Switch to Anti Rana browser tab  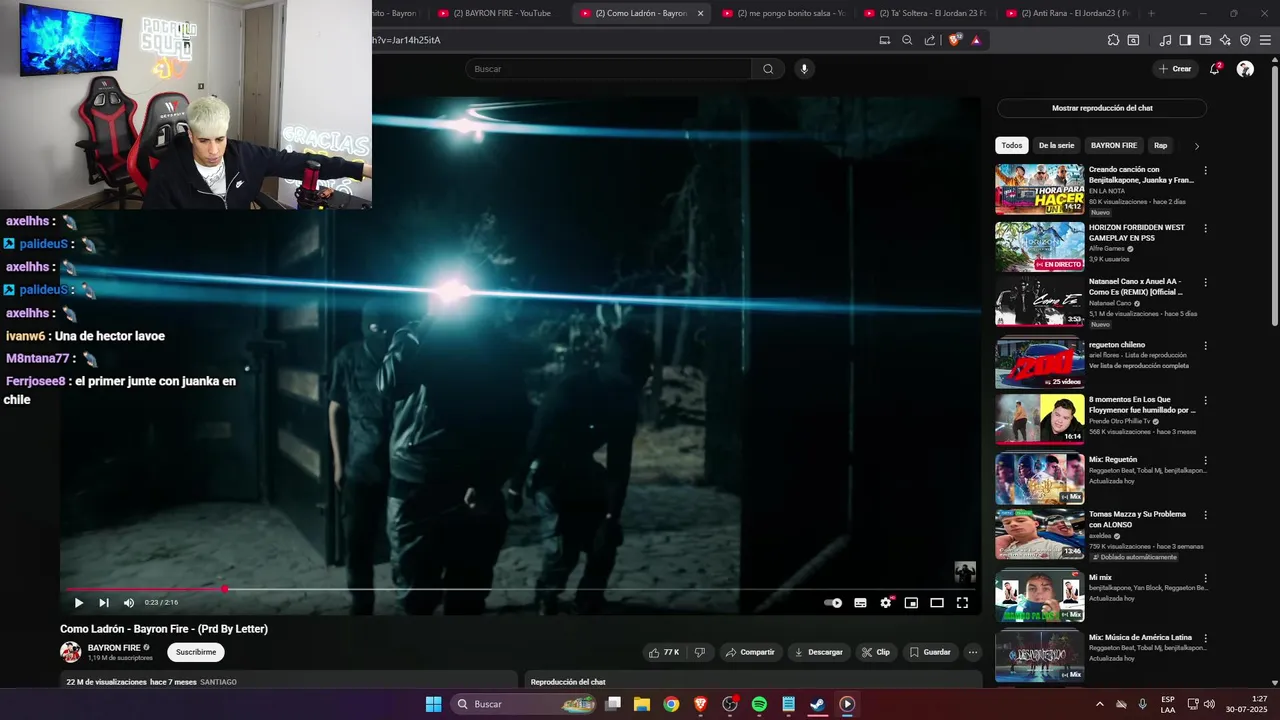[1067, 13]
